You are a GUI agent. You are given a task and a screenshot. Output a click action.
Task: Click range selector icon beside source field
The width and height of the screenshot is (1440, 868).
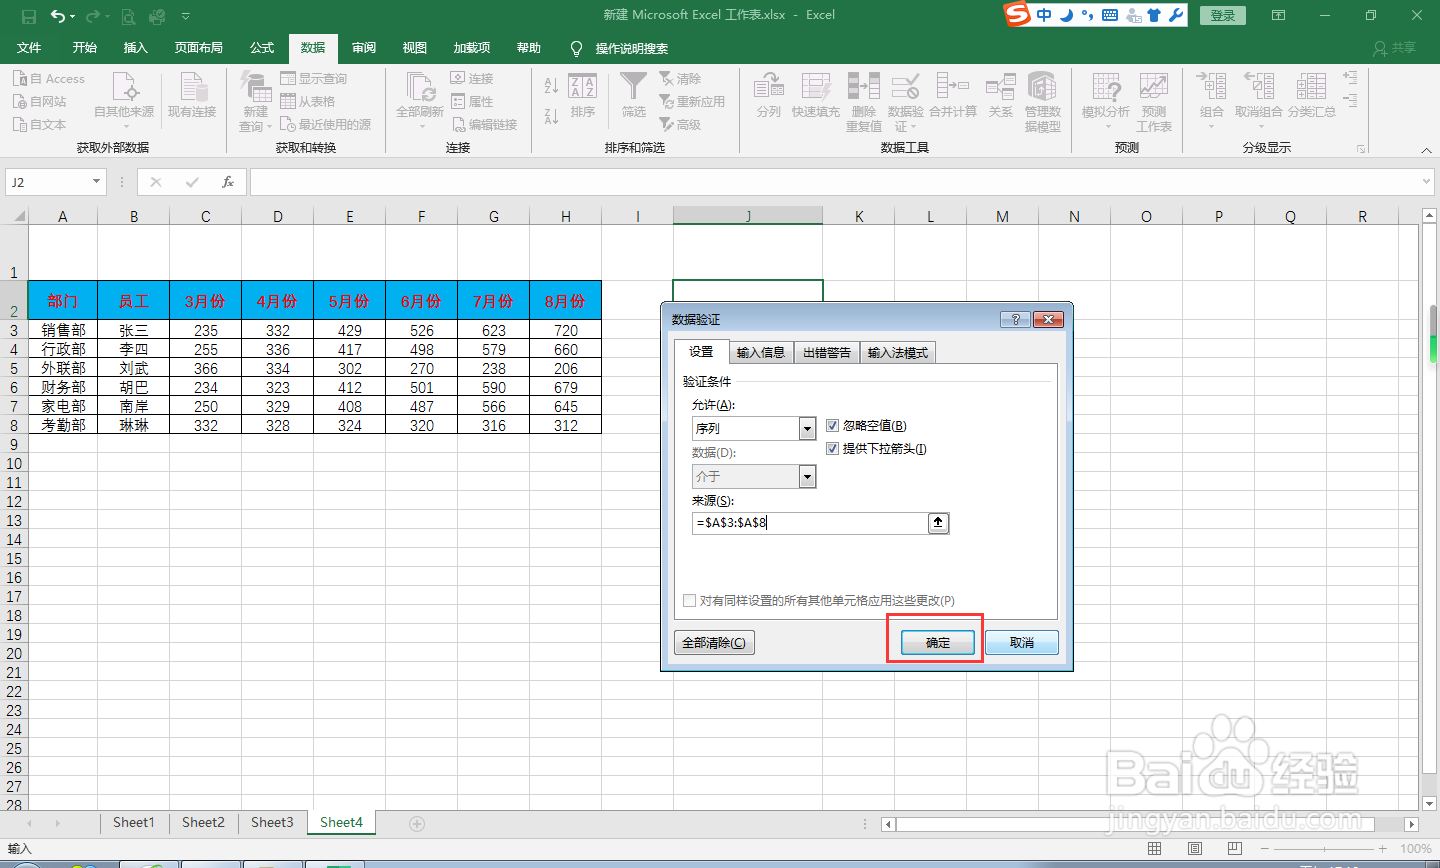[x=938, y=523]
